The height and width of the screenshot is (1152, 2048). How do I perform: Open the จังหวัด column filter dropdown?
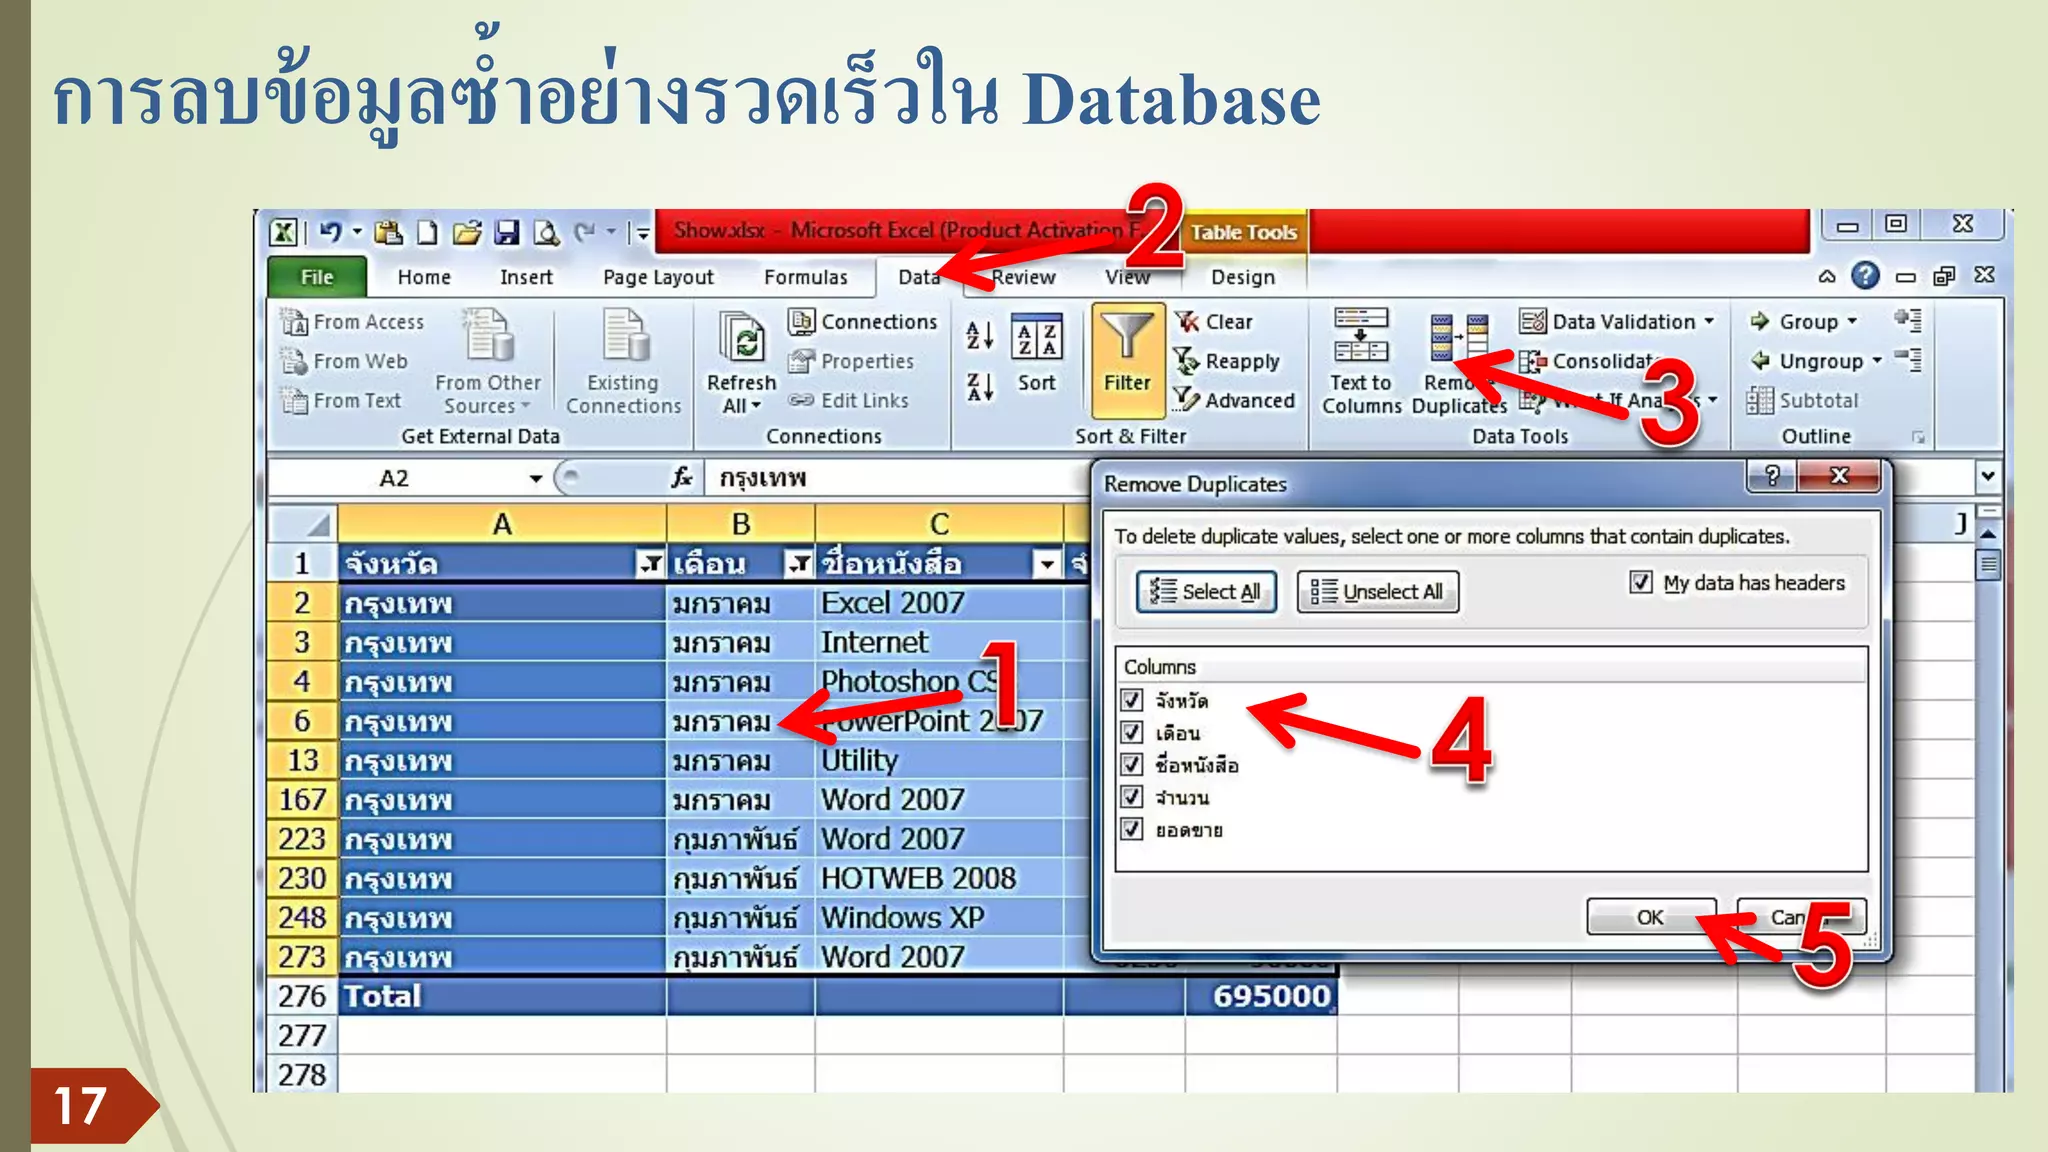pos(650,564)
